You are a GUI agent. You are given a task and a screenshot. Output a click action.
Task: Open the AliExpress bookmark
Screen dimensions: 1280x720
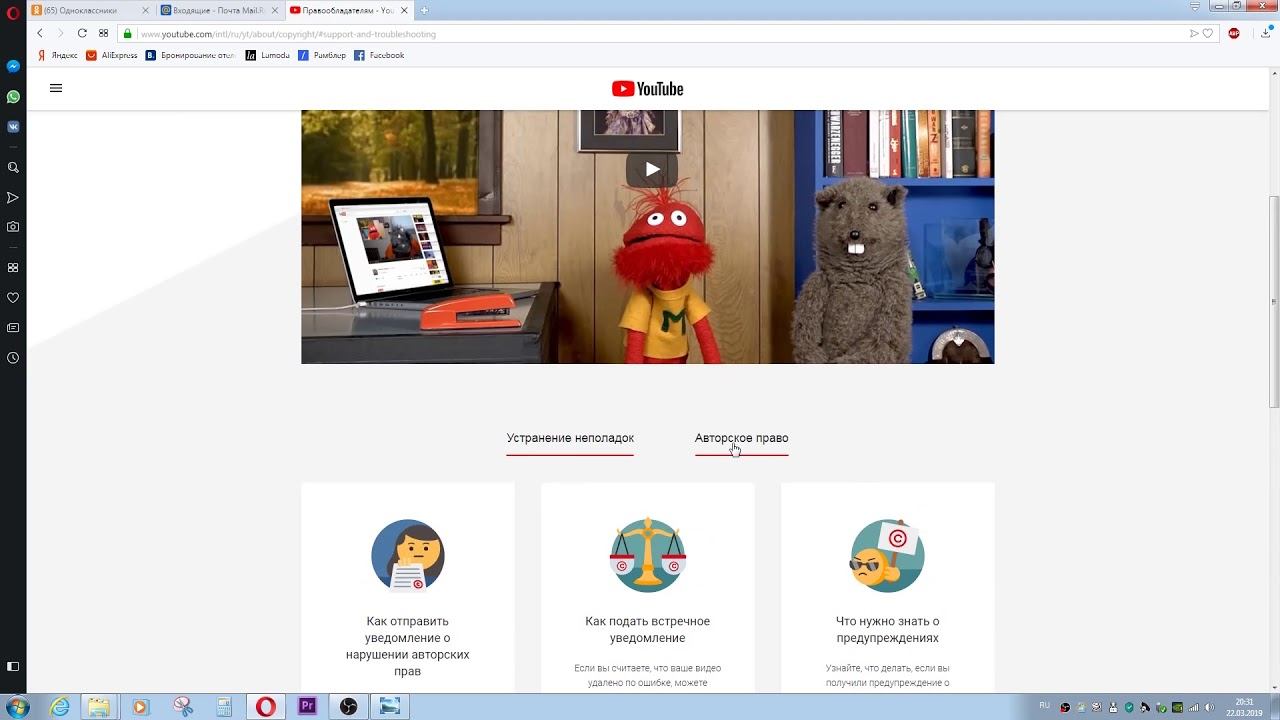pos(112,55)
